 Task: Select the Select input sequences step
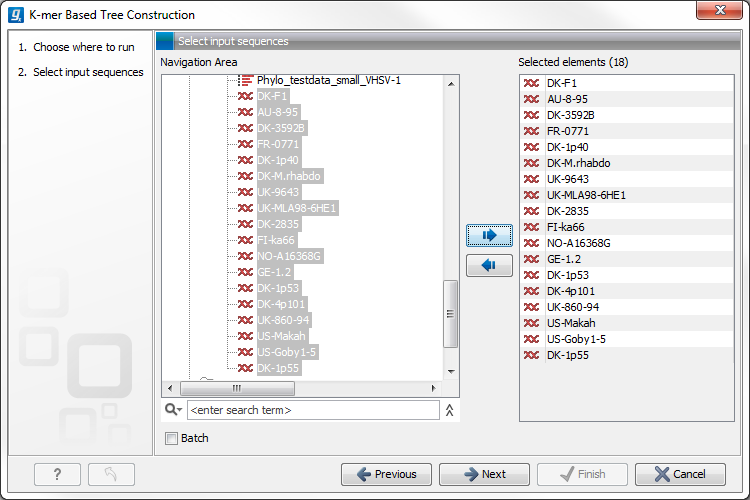point(88,72)
